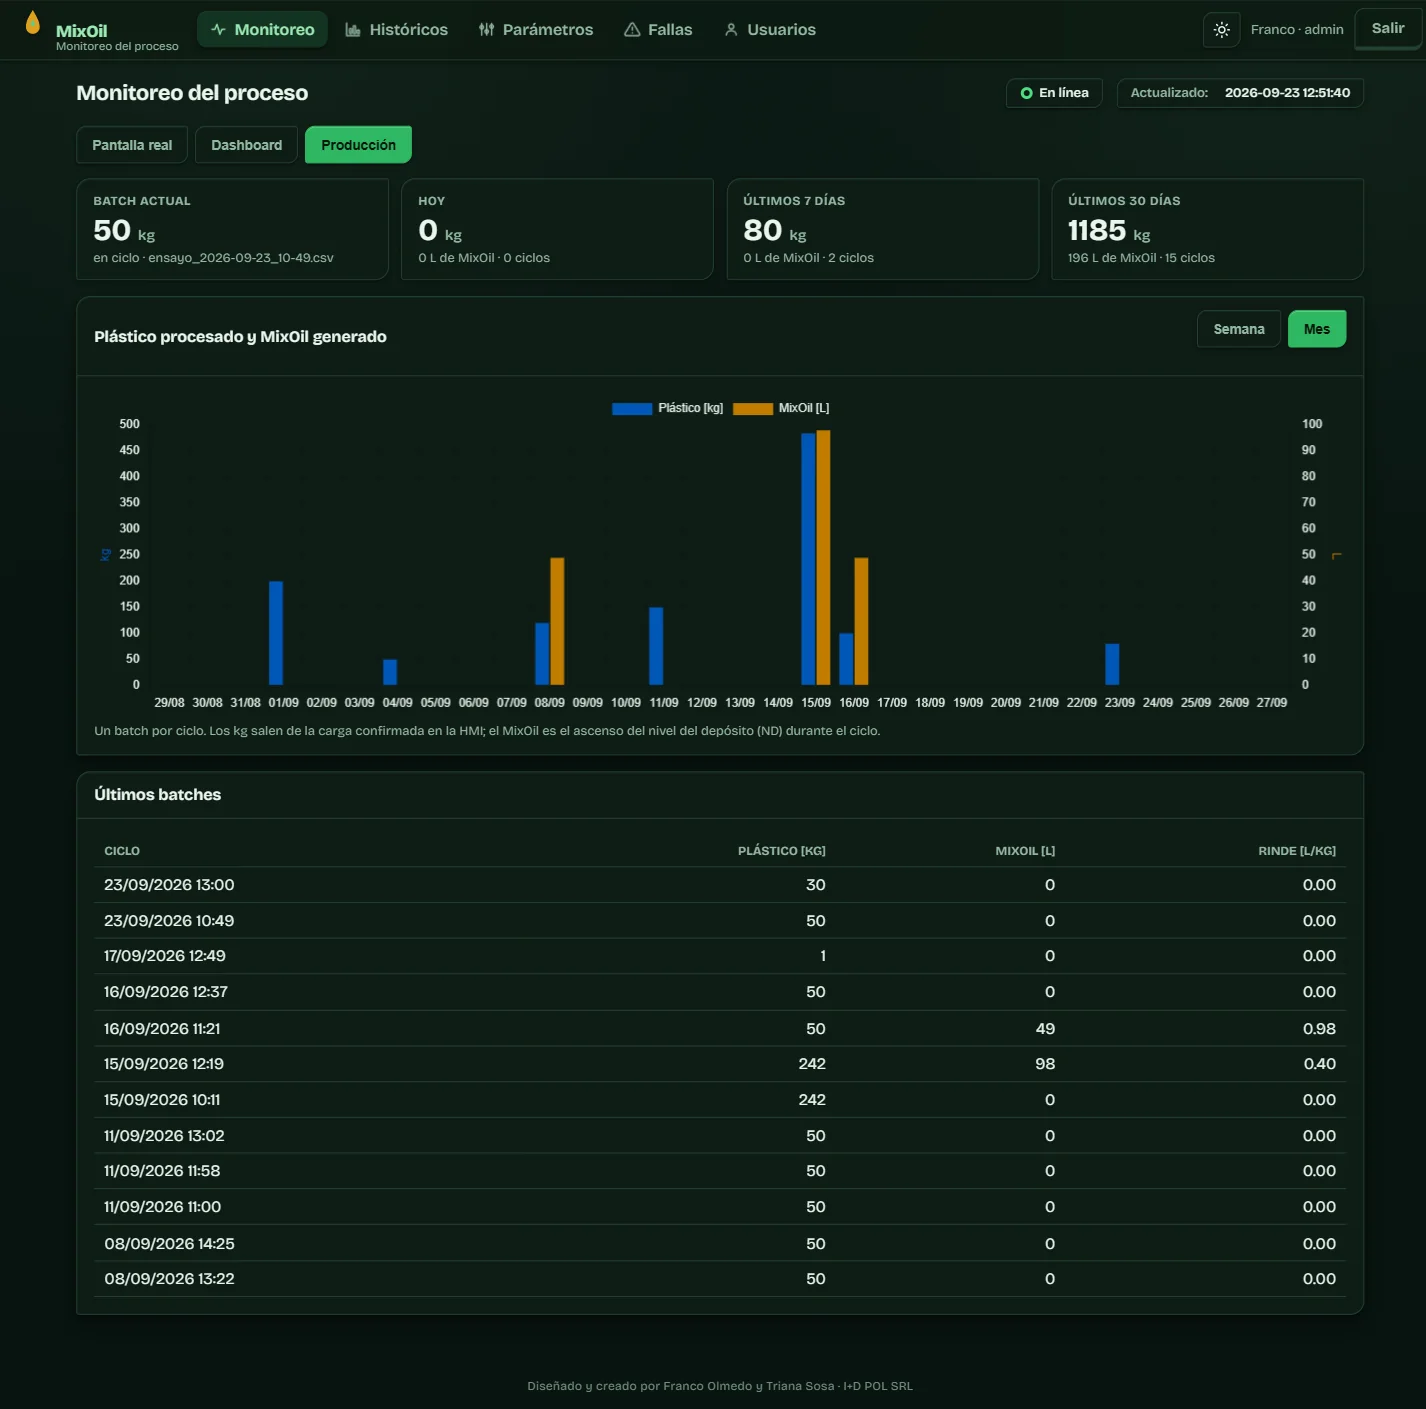Switch to the Pantalla real tab
Viewport: 1426px width, 1409px height.
tap(132, 145)
